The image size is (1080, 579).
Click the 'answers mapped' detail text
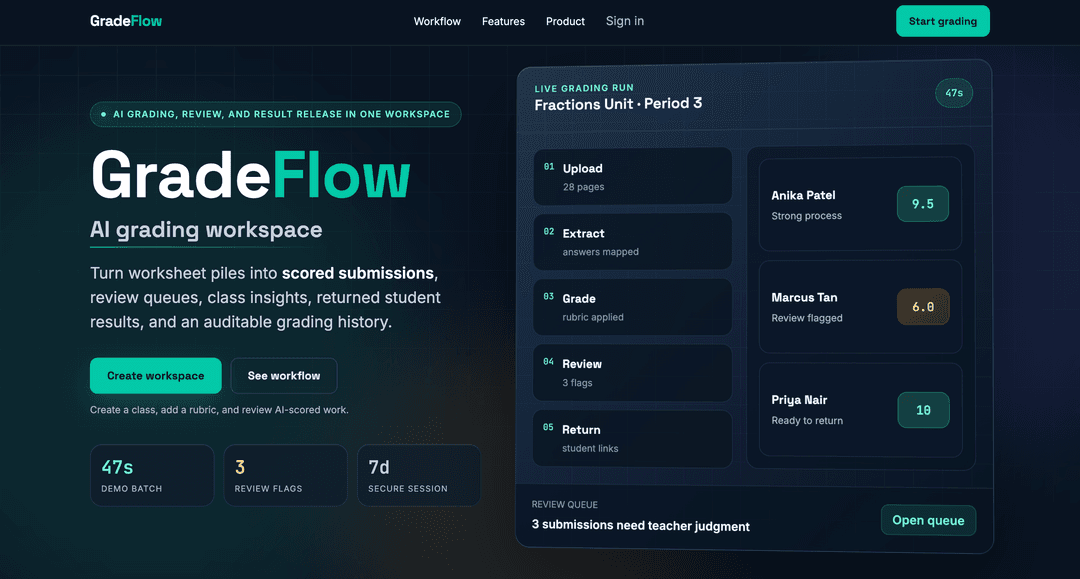tap(601, 252)
